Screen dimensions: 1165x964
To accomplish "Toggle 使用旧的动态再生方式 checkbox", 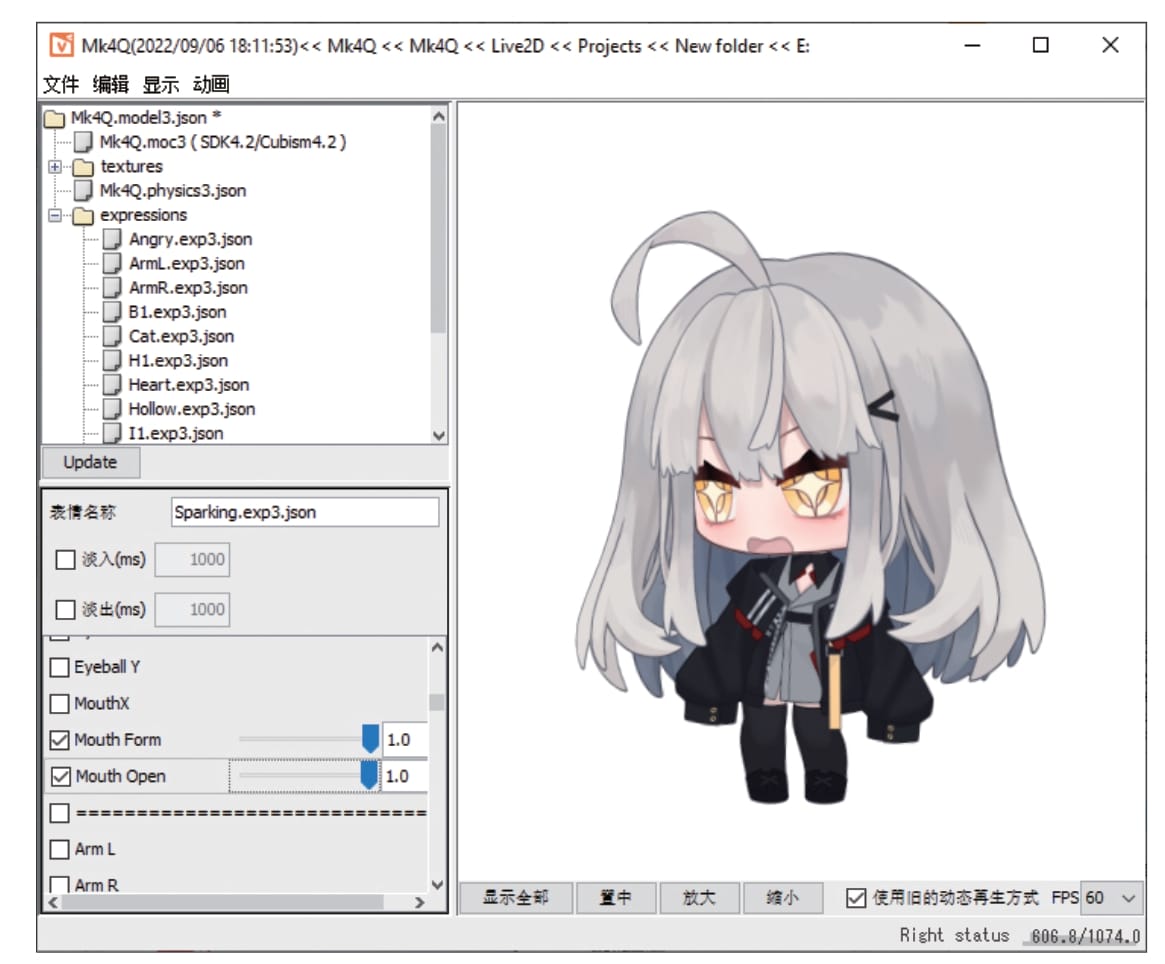I will click(x=856, y=899).
